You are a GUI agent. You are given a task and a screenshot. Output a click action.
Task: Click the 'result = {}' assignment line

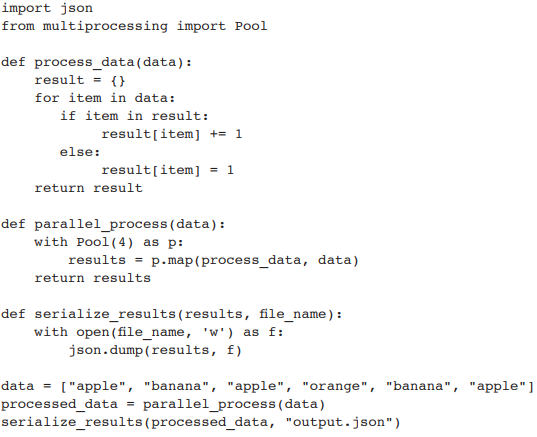[x=80, y=80]
